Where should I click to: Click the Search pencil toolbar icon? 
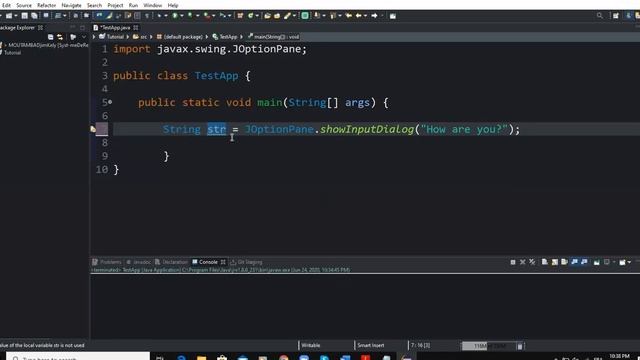pyautogui.click(x=287, y=16)
